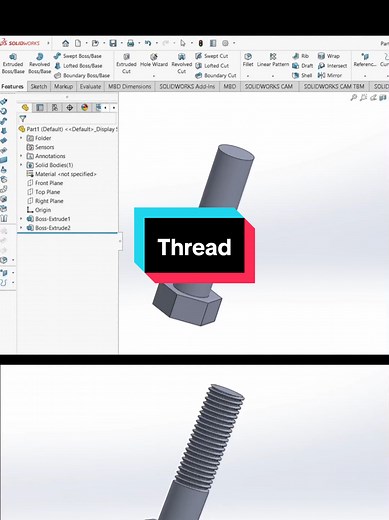Select the Lofted Boss/Base tool
The height and width of the screenshot is (520, 389).
click(78, 66)
